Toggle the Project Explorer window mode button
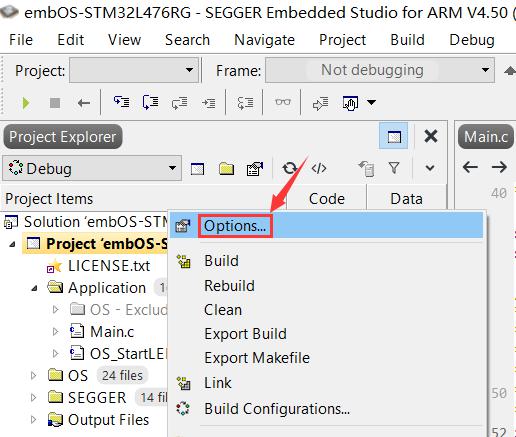516x437 pixels. click(394, 136)
